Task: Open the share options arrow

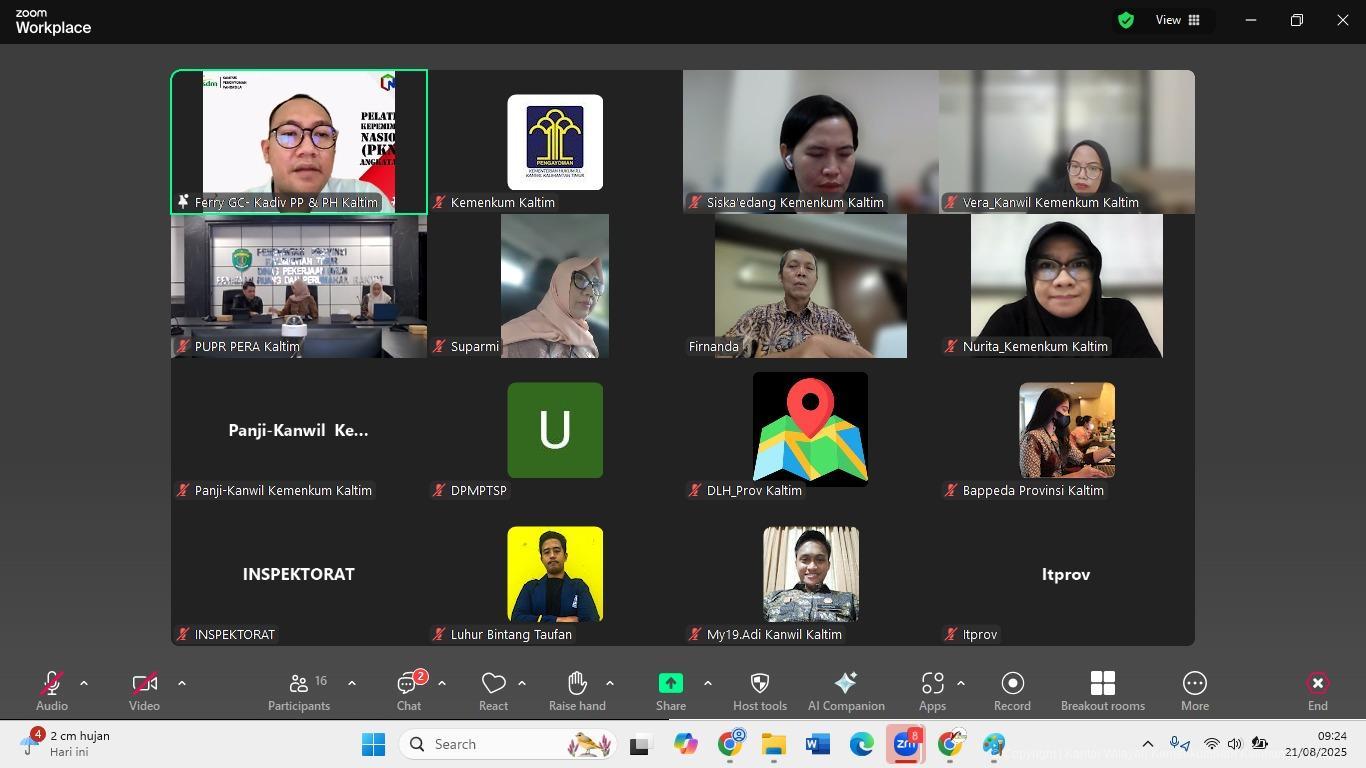Action: [708, 683]
